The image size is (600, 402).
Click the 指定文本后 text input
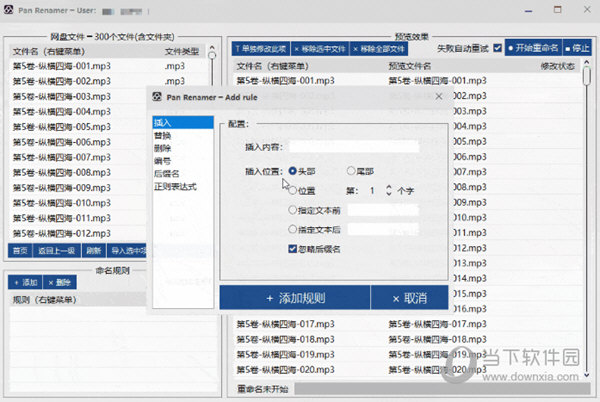(x=383, y=229)
